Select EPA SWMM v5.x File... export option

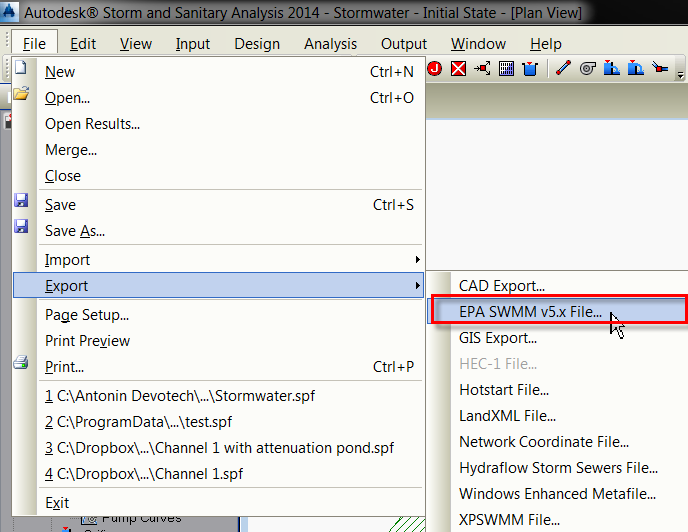[x=557, y=312]
